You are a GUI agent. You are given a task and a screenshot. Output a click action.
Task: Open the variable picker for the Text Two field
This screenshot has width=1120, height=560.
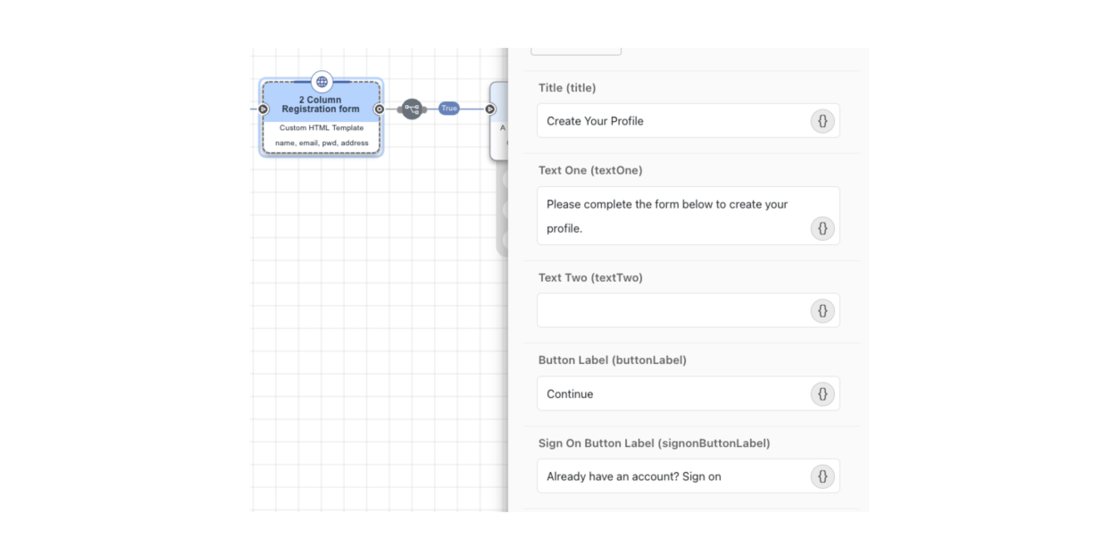pyautogui.click(x=822, y=311)
